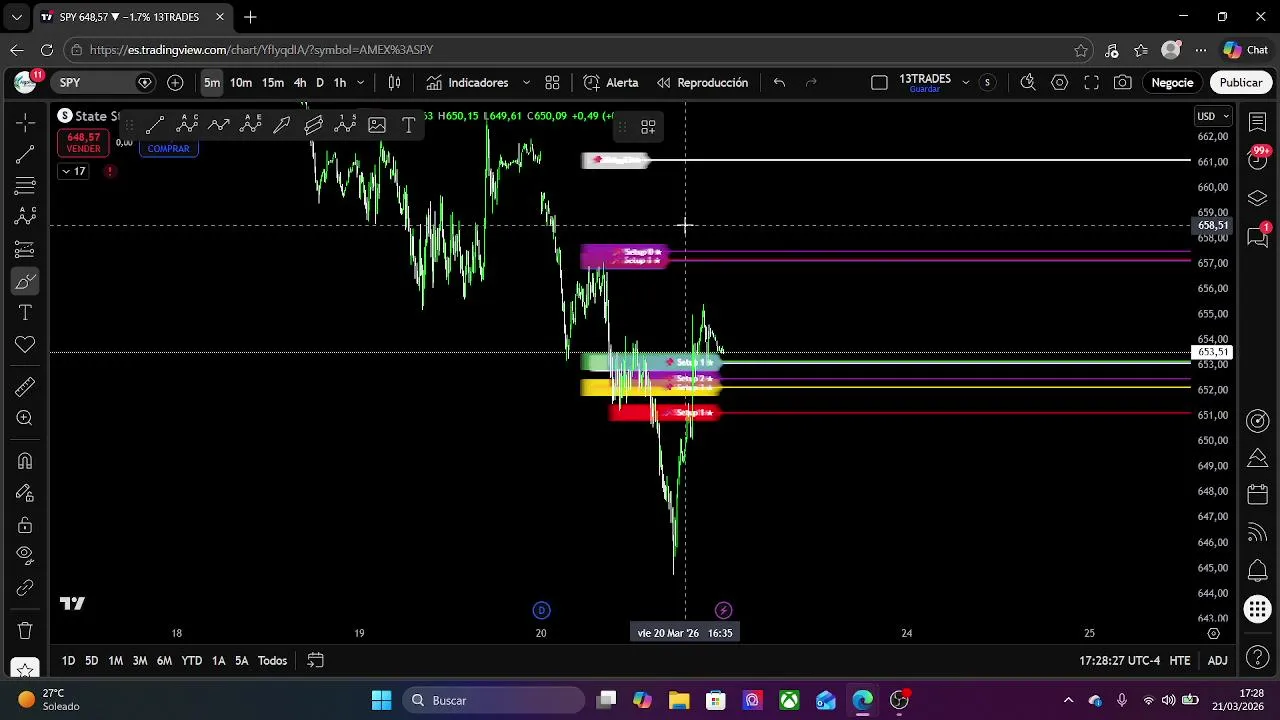The height and width of the screenshot is (720, 1280).
Task: Pick trend line in floating favorites toolbar
Action: click(155, 125)
